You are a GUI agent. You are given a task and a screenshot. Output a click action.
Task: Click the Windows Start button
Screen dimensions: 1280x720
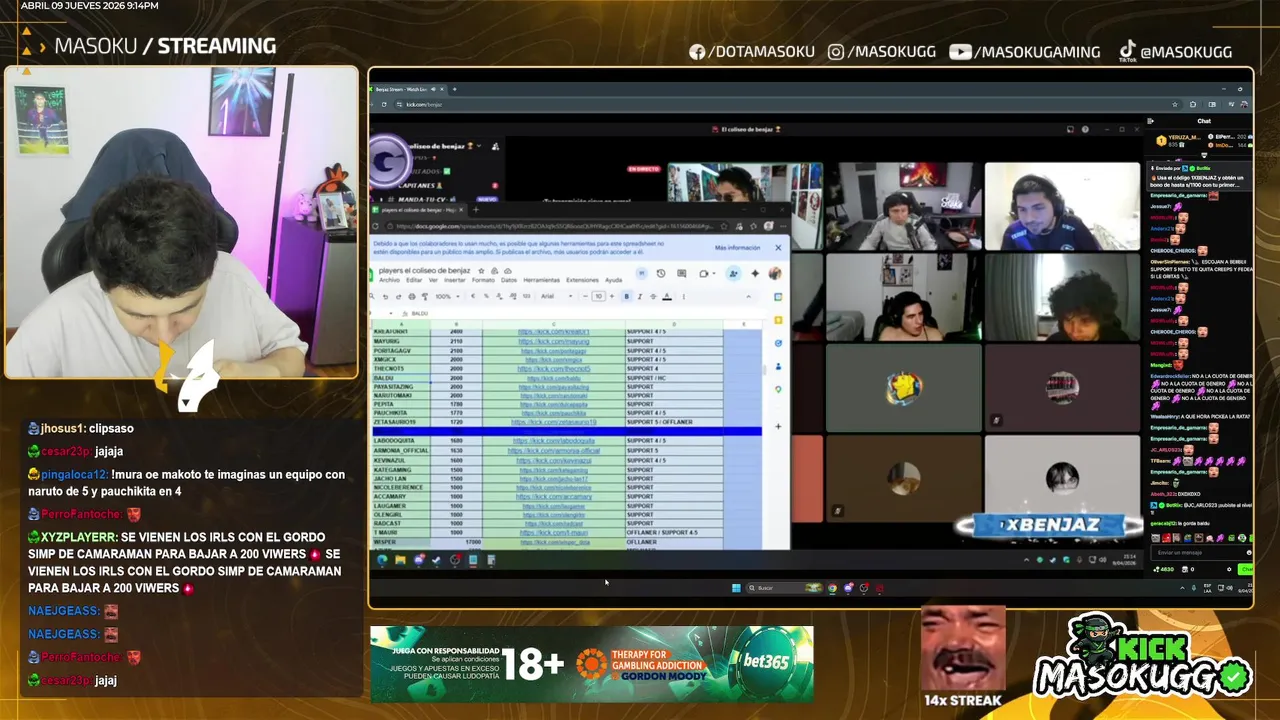tap(736, 588)
